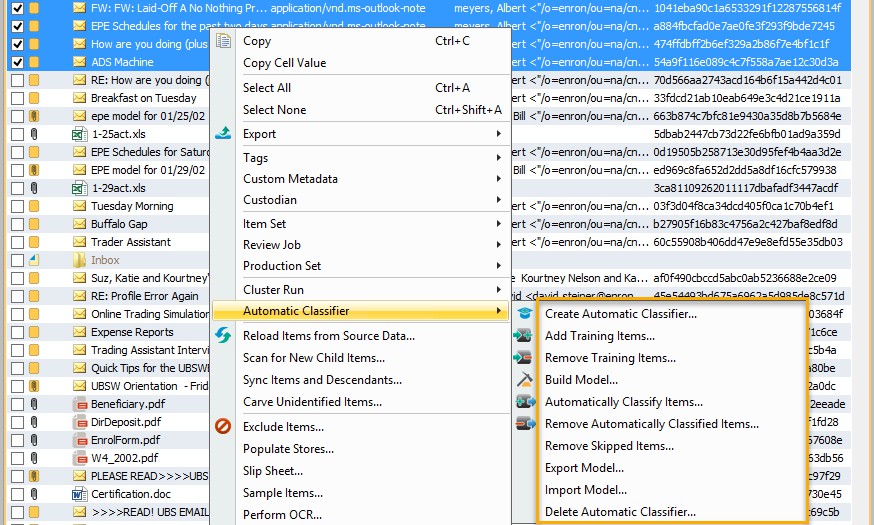Check the Certification.doc checkbox
This screenshot has height=525, width=874.
tap(17, 494)
